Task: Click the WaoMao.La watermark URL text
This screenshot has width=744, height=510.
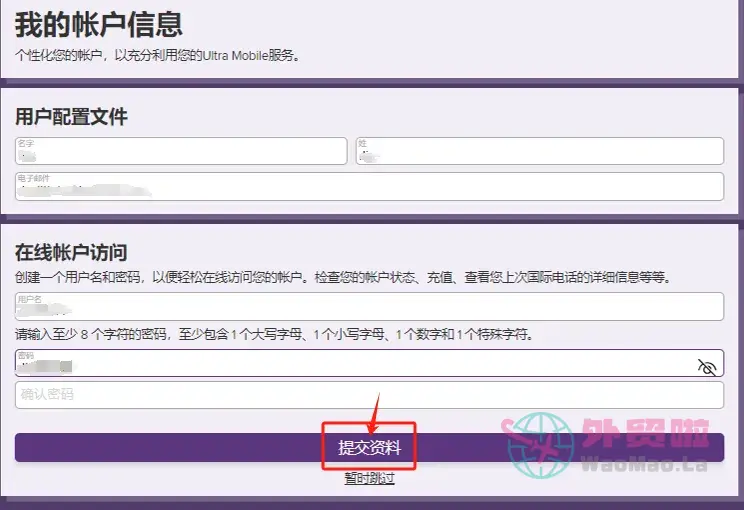Action: point(645,464)
